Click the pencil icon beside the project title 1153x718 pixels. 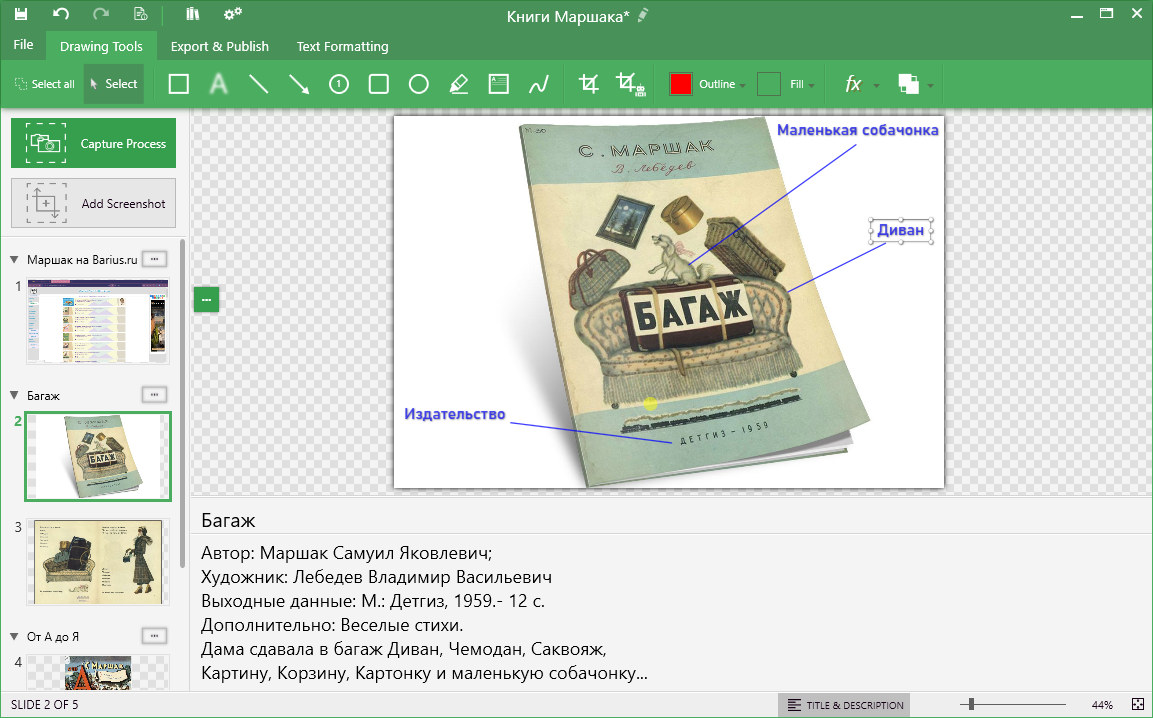[643, 15]
